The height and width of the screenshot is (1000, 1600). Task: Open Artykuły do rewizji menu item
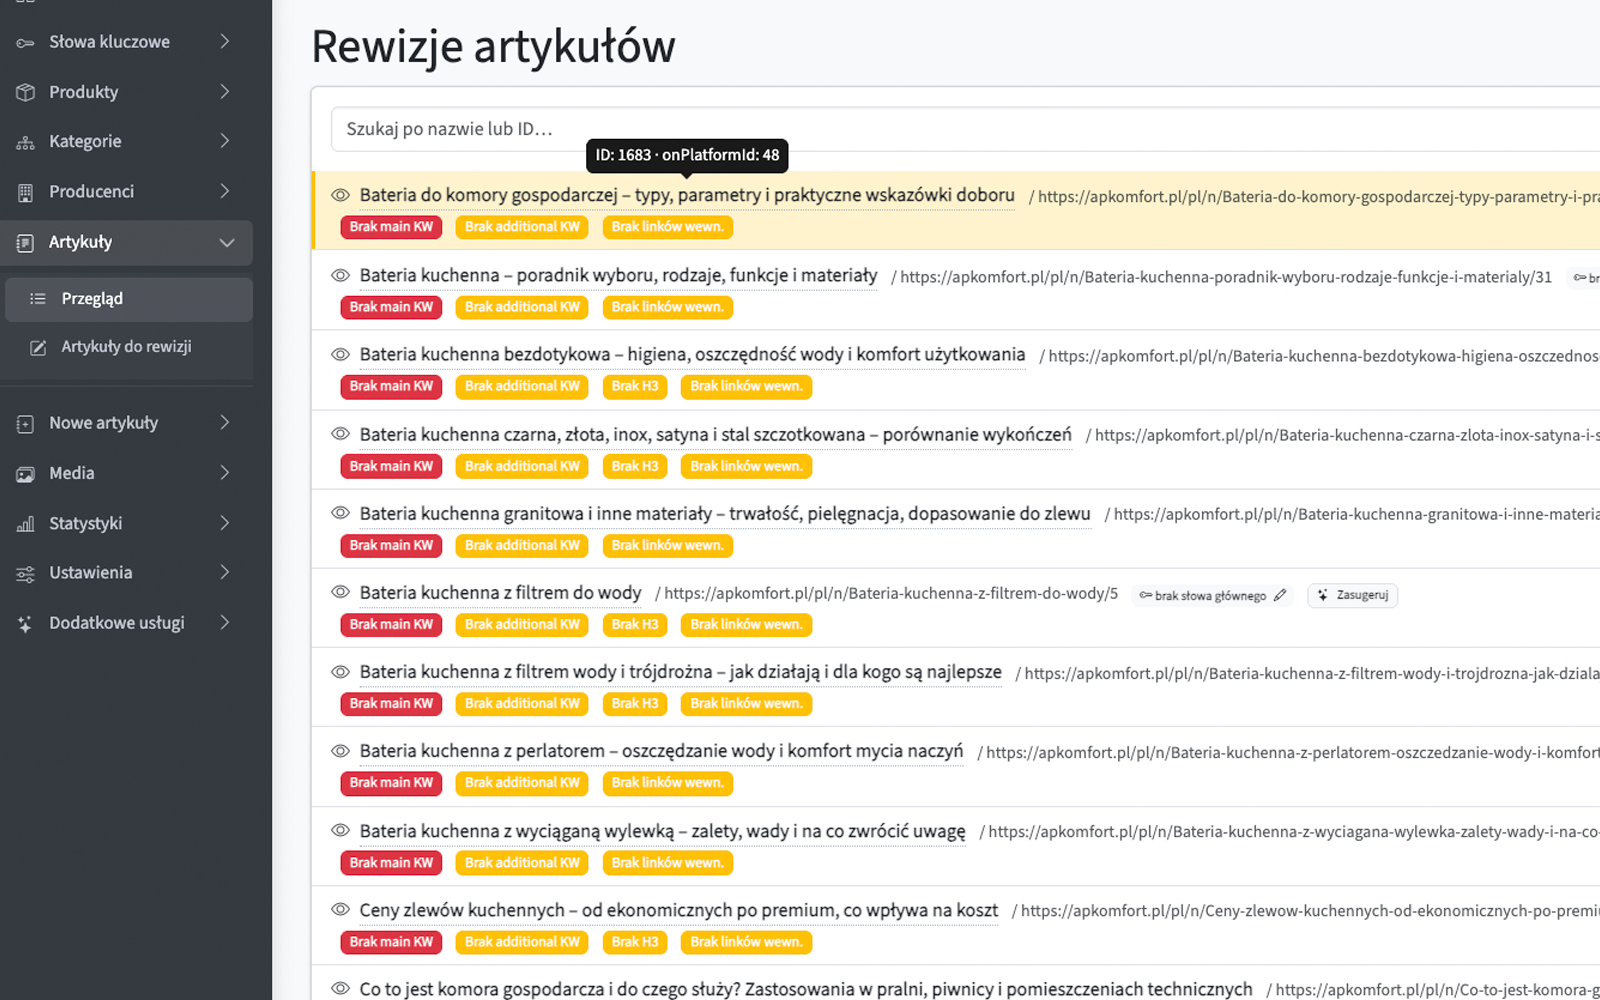(128, 347)
